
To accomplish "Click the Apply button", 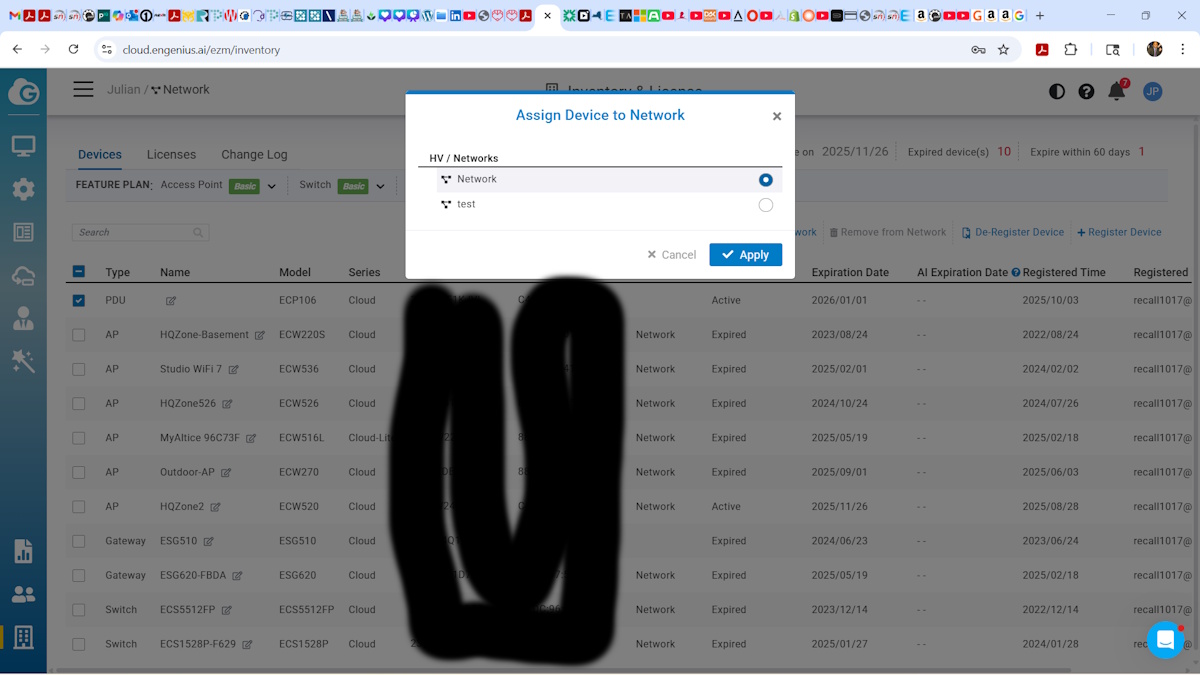I will point(745,255).
